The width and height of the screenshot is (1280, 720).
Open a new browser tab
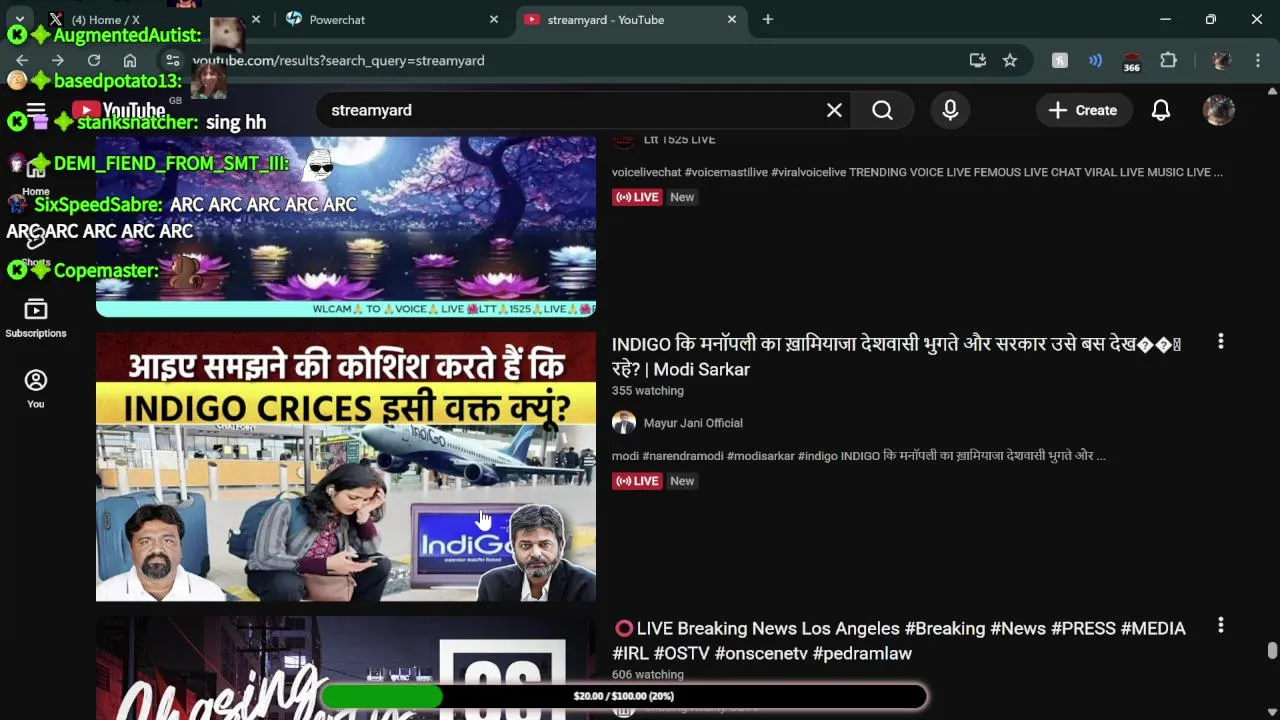coord(768,19)
